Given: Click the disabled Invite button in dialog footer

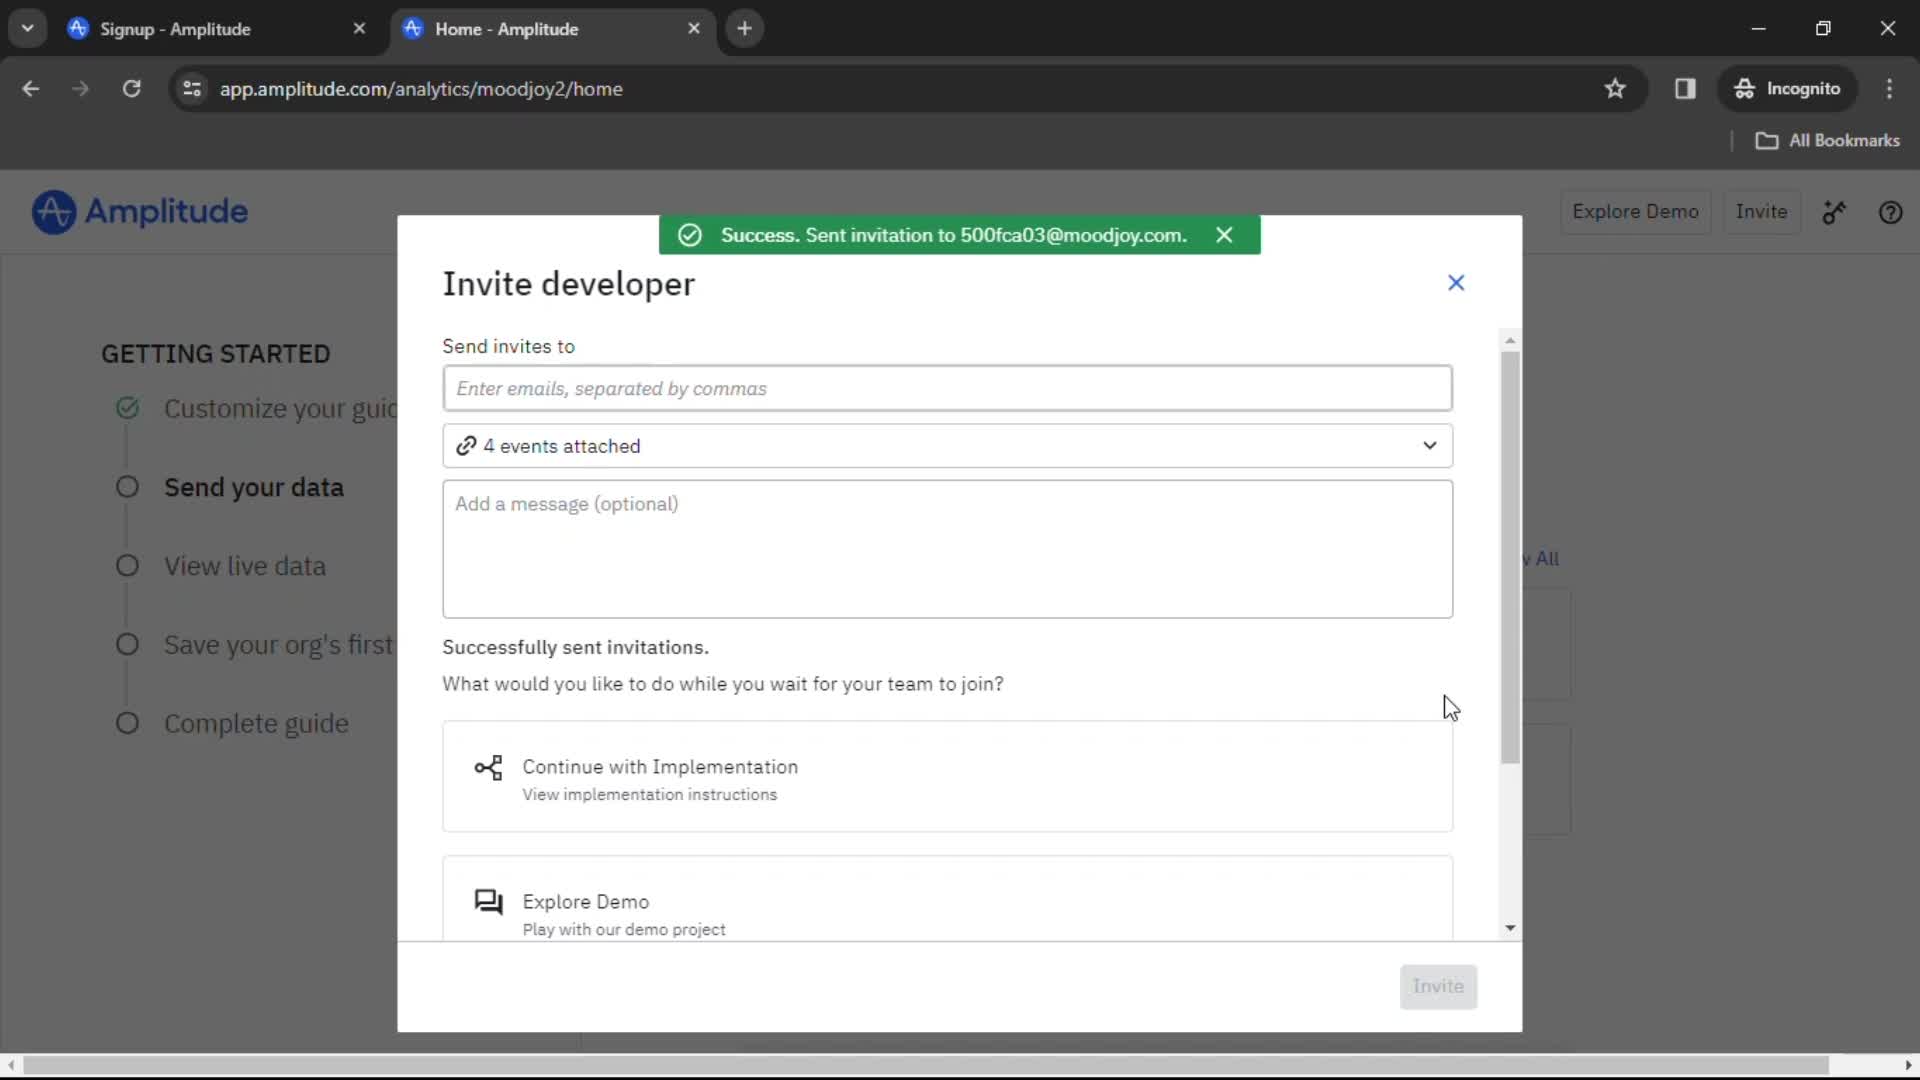Looking at the screenshot, I should click(x=1438, y=986).
